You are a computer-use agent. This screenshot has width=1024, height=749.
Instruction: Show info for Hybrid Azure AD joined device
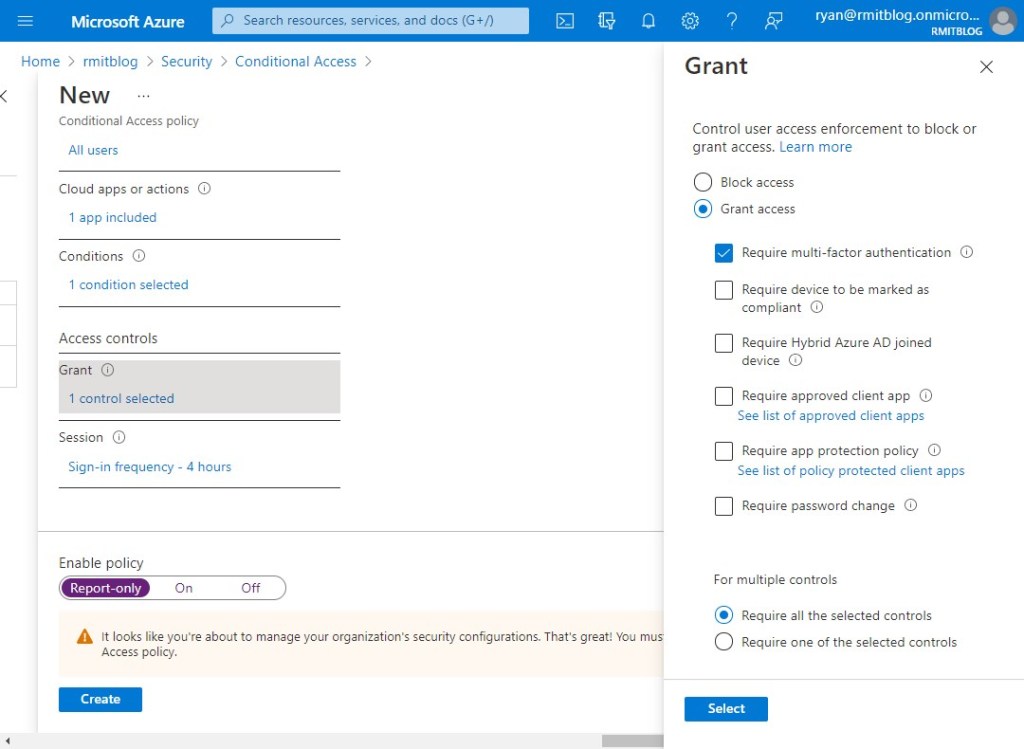point(795,360)
